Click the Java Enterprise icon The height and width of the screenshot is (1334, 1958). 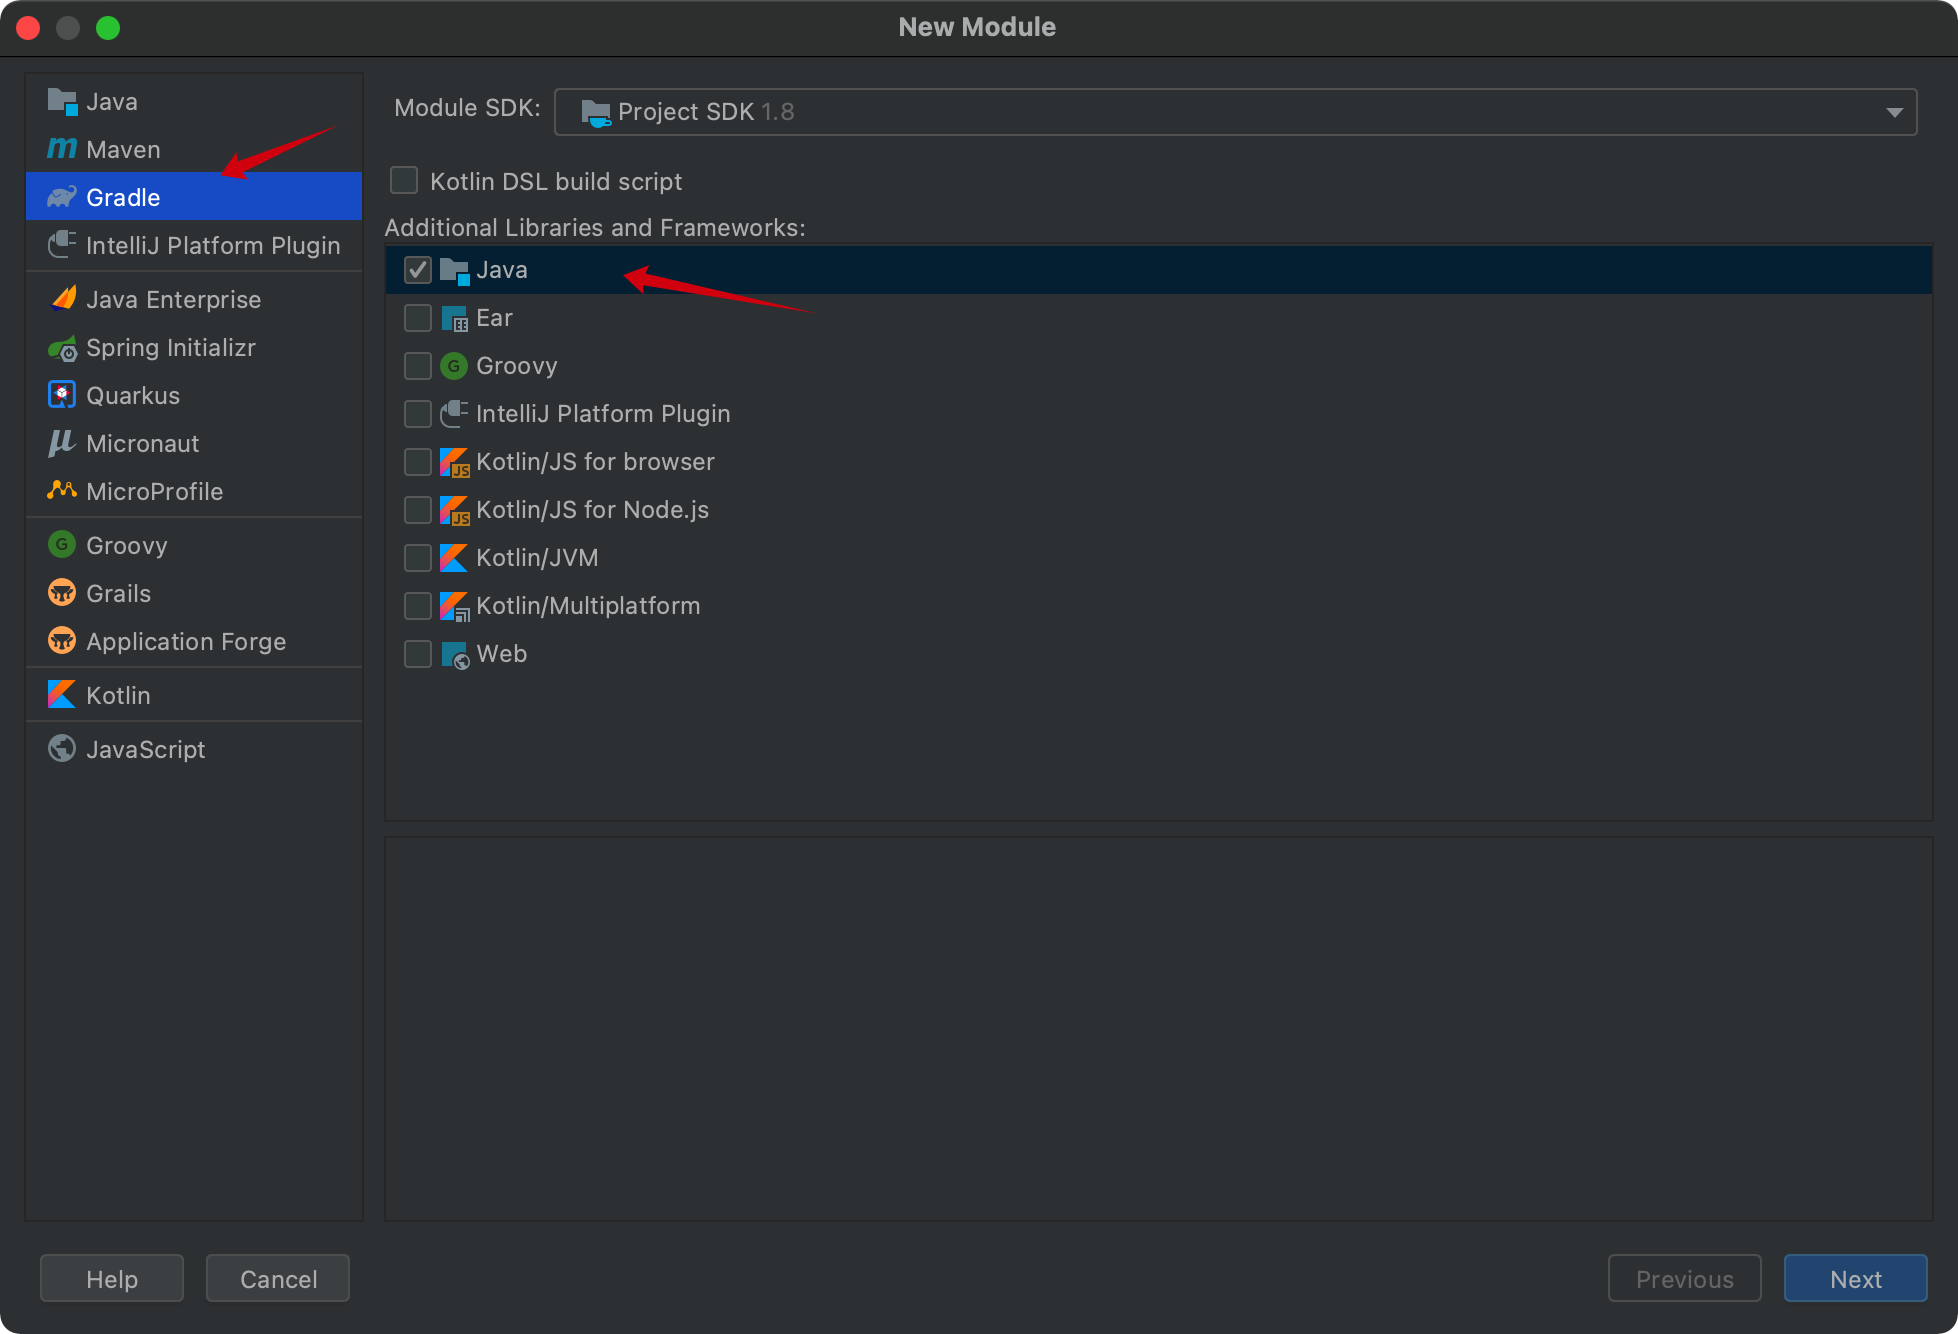click(62, 299)
